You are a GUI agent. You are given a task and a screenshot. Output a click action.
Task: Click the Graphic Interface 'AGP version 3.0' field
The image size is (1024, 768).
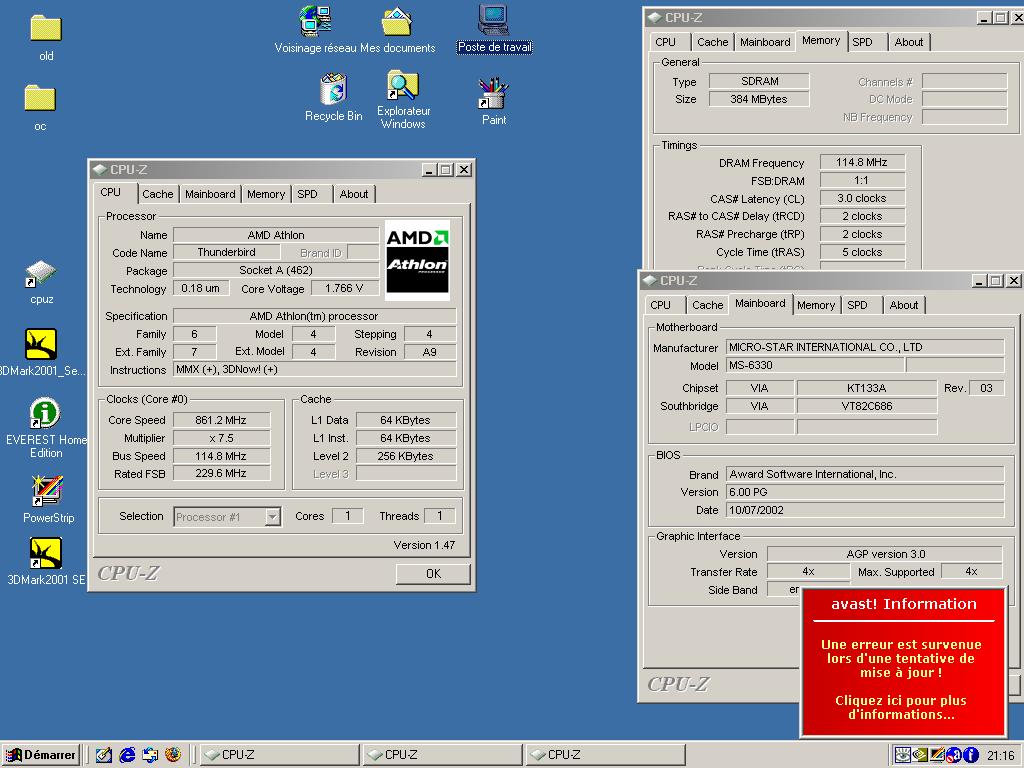click(x=885, y=554)
